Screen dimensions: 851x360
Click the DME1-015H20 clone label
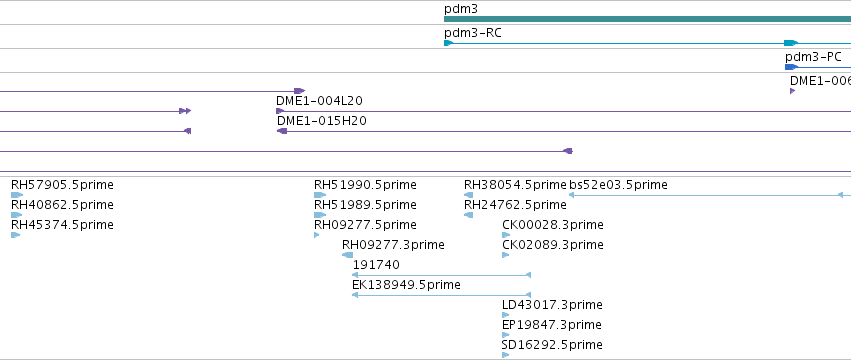(x=321, y=121)
